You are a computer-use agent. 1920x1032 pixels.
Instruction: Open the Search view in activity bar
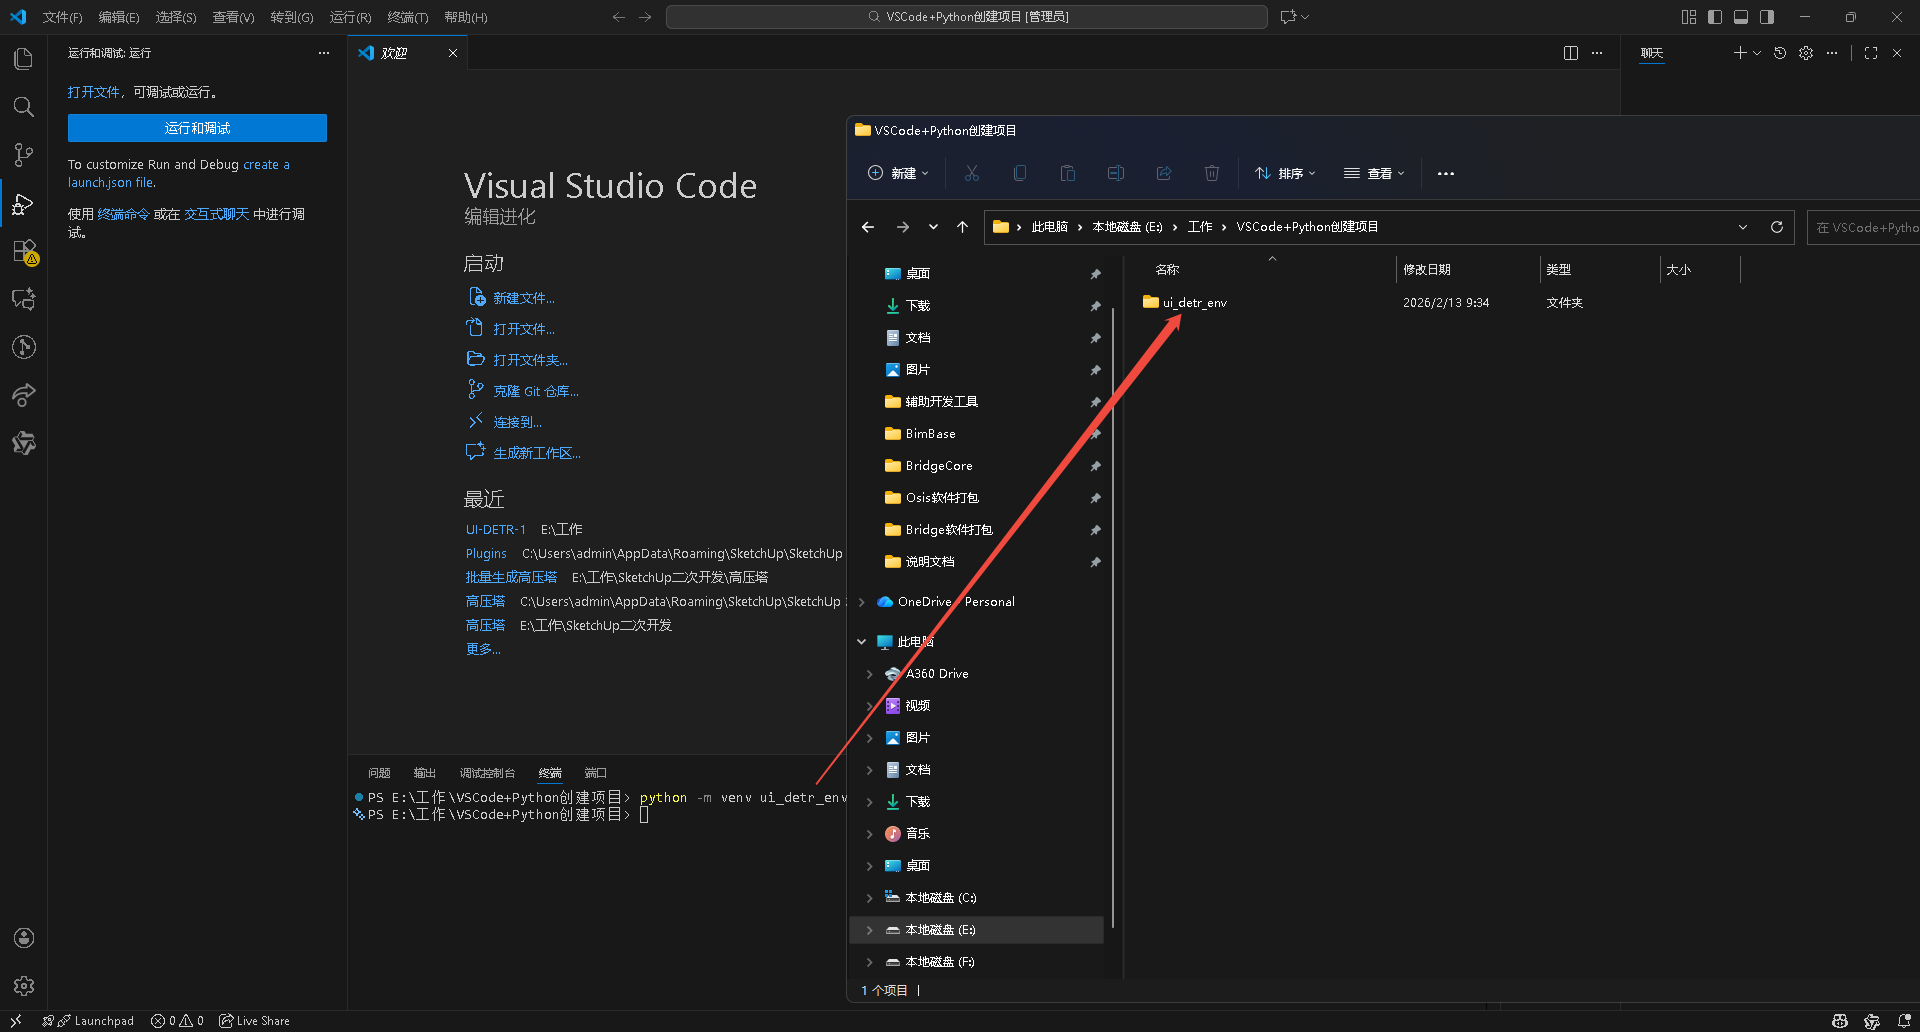click(x=23, y=107)
